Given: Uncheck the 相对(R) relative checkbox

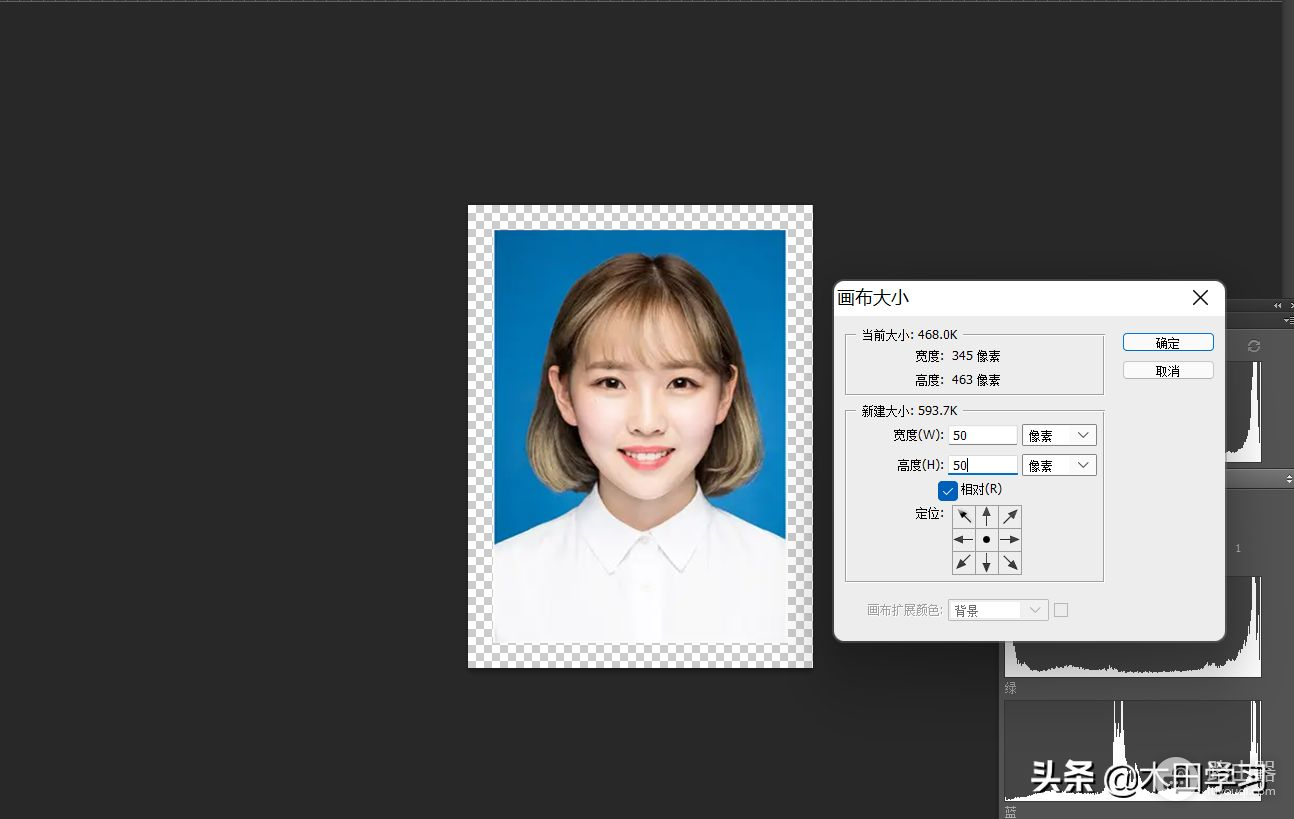Looking at the screenshot, I should [x=948, y=490].
